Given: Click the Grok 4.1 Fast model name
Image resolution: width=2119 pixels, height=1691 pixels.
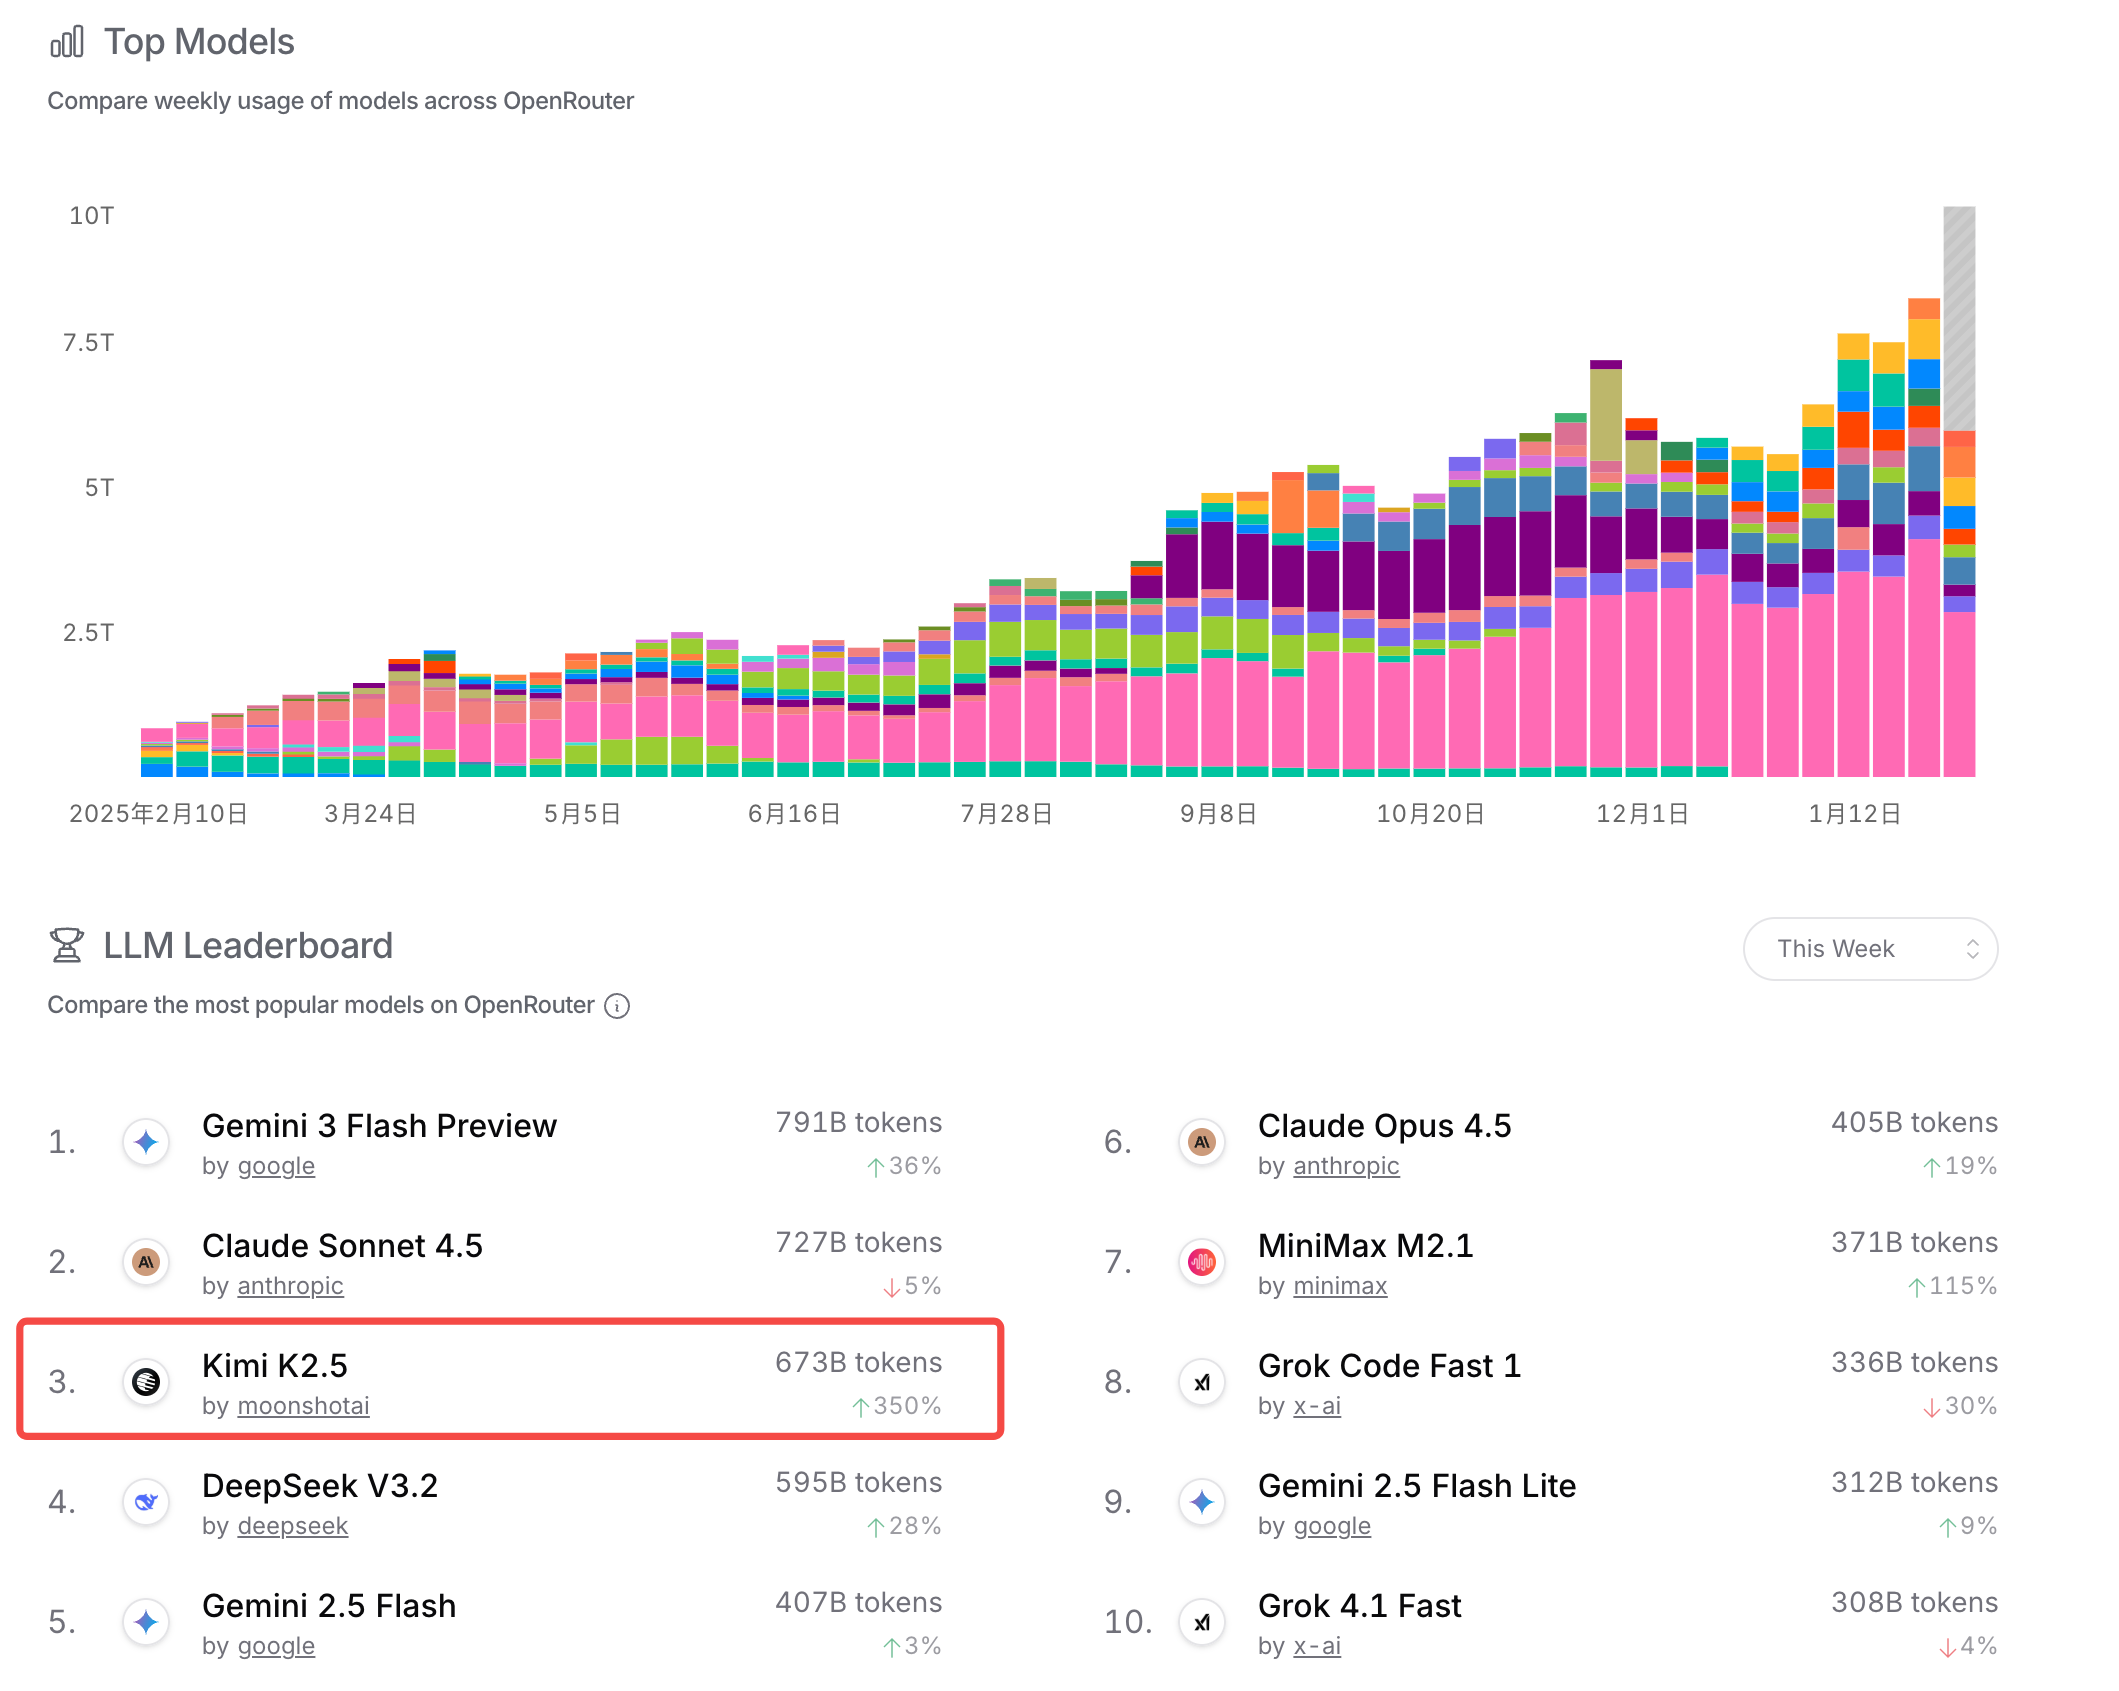Looking at the screenshot, I should 1359,1606.
